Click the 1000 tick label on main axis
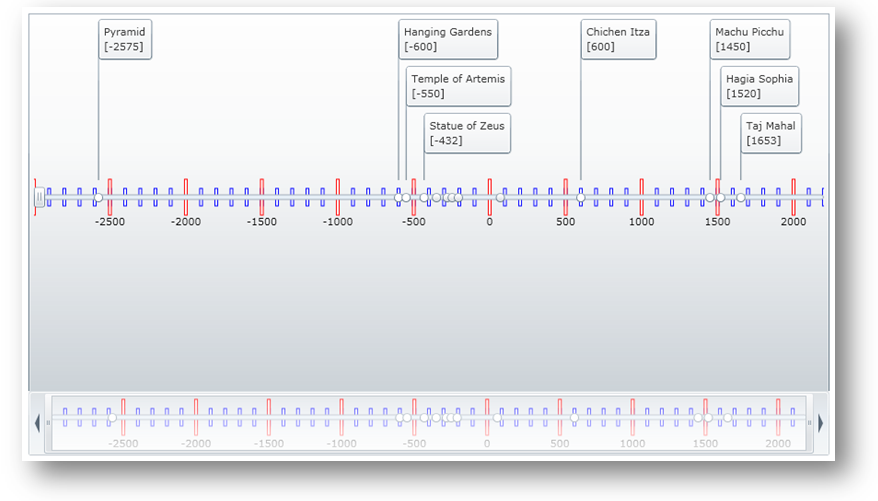The width and height of the screenshot is (878, 501). 642,222
